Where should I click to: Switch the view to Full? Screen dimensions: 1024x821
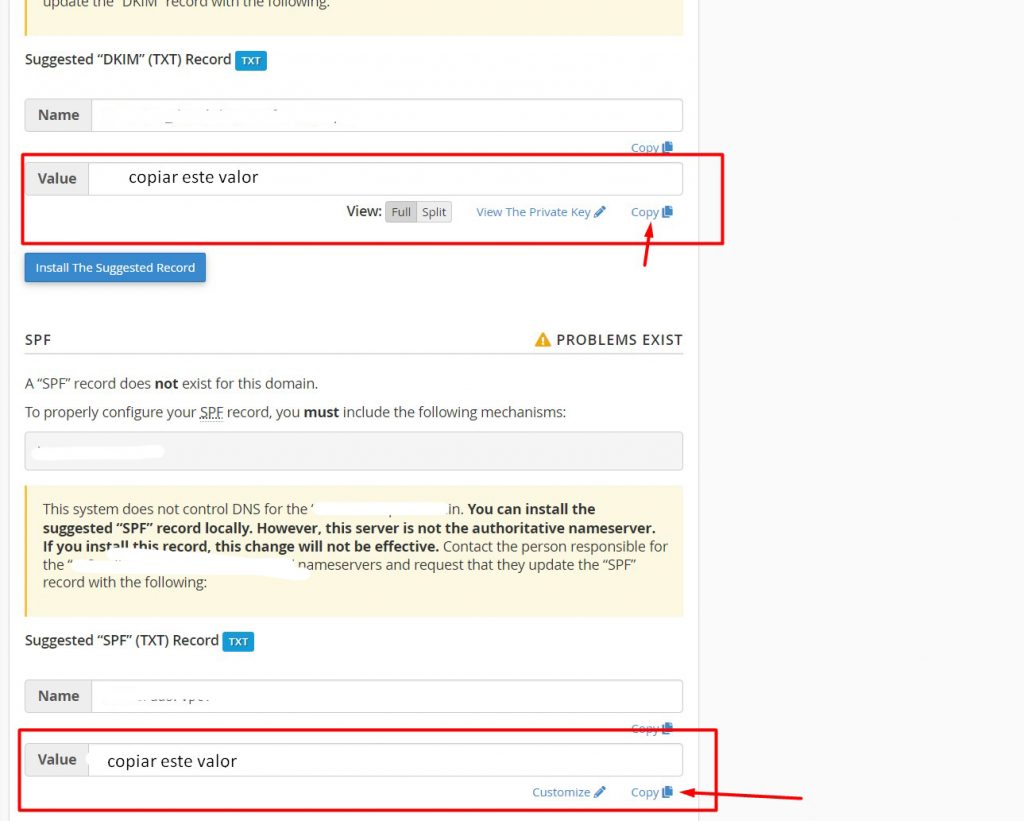coord(401,212)
